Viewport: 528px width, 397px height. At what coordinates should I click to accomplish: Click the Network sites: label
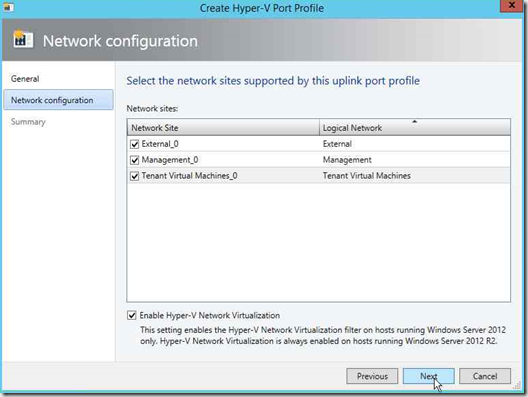[x=152, y=108]
